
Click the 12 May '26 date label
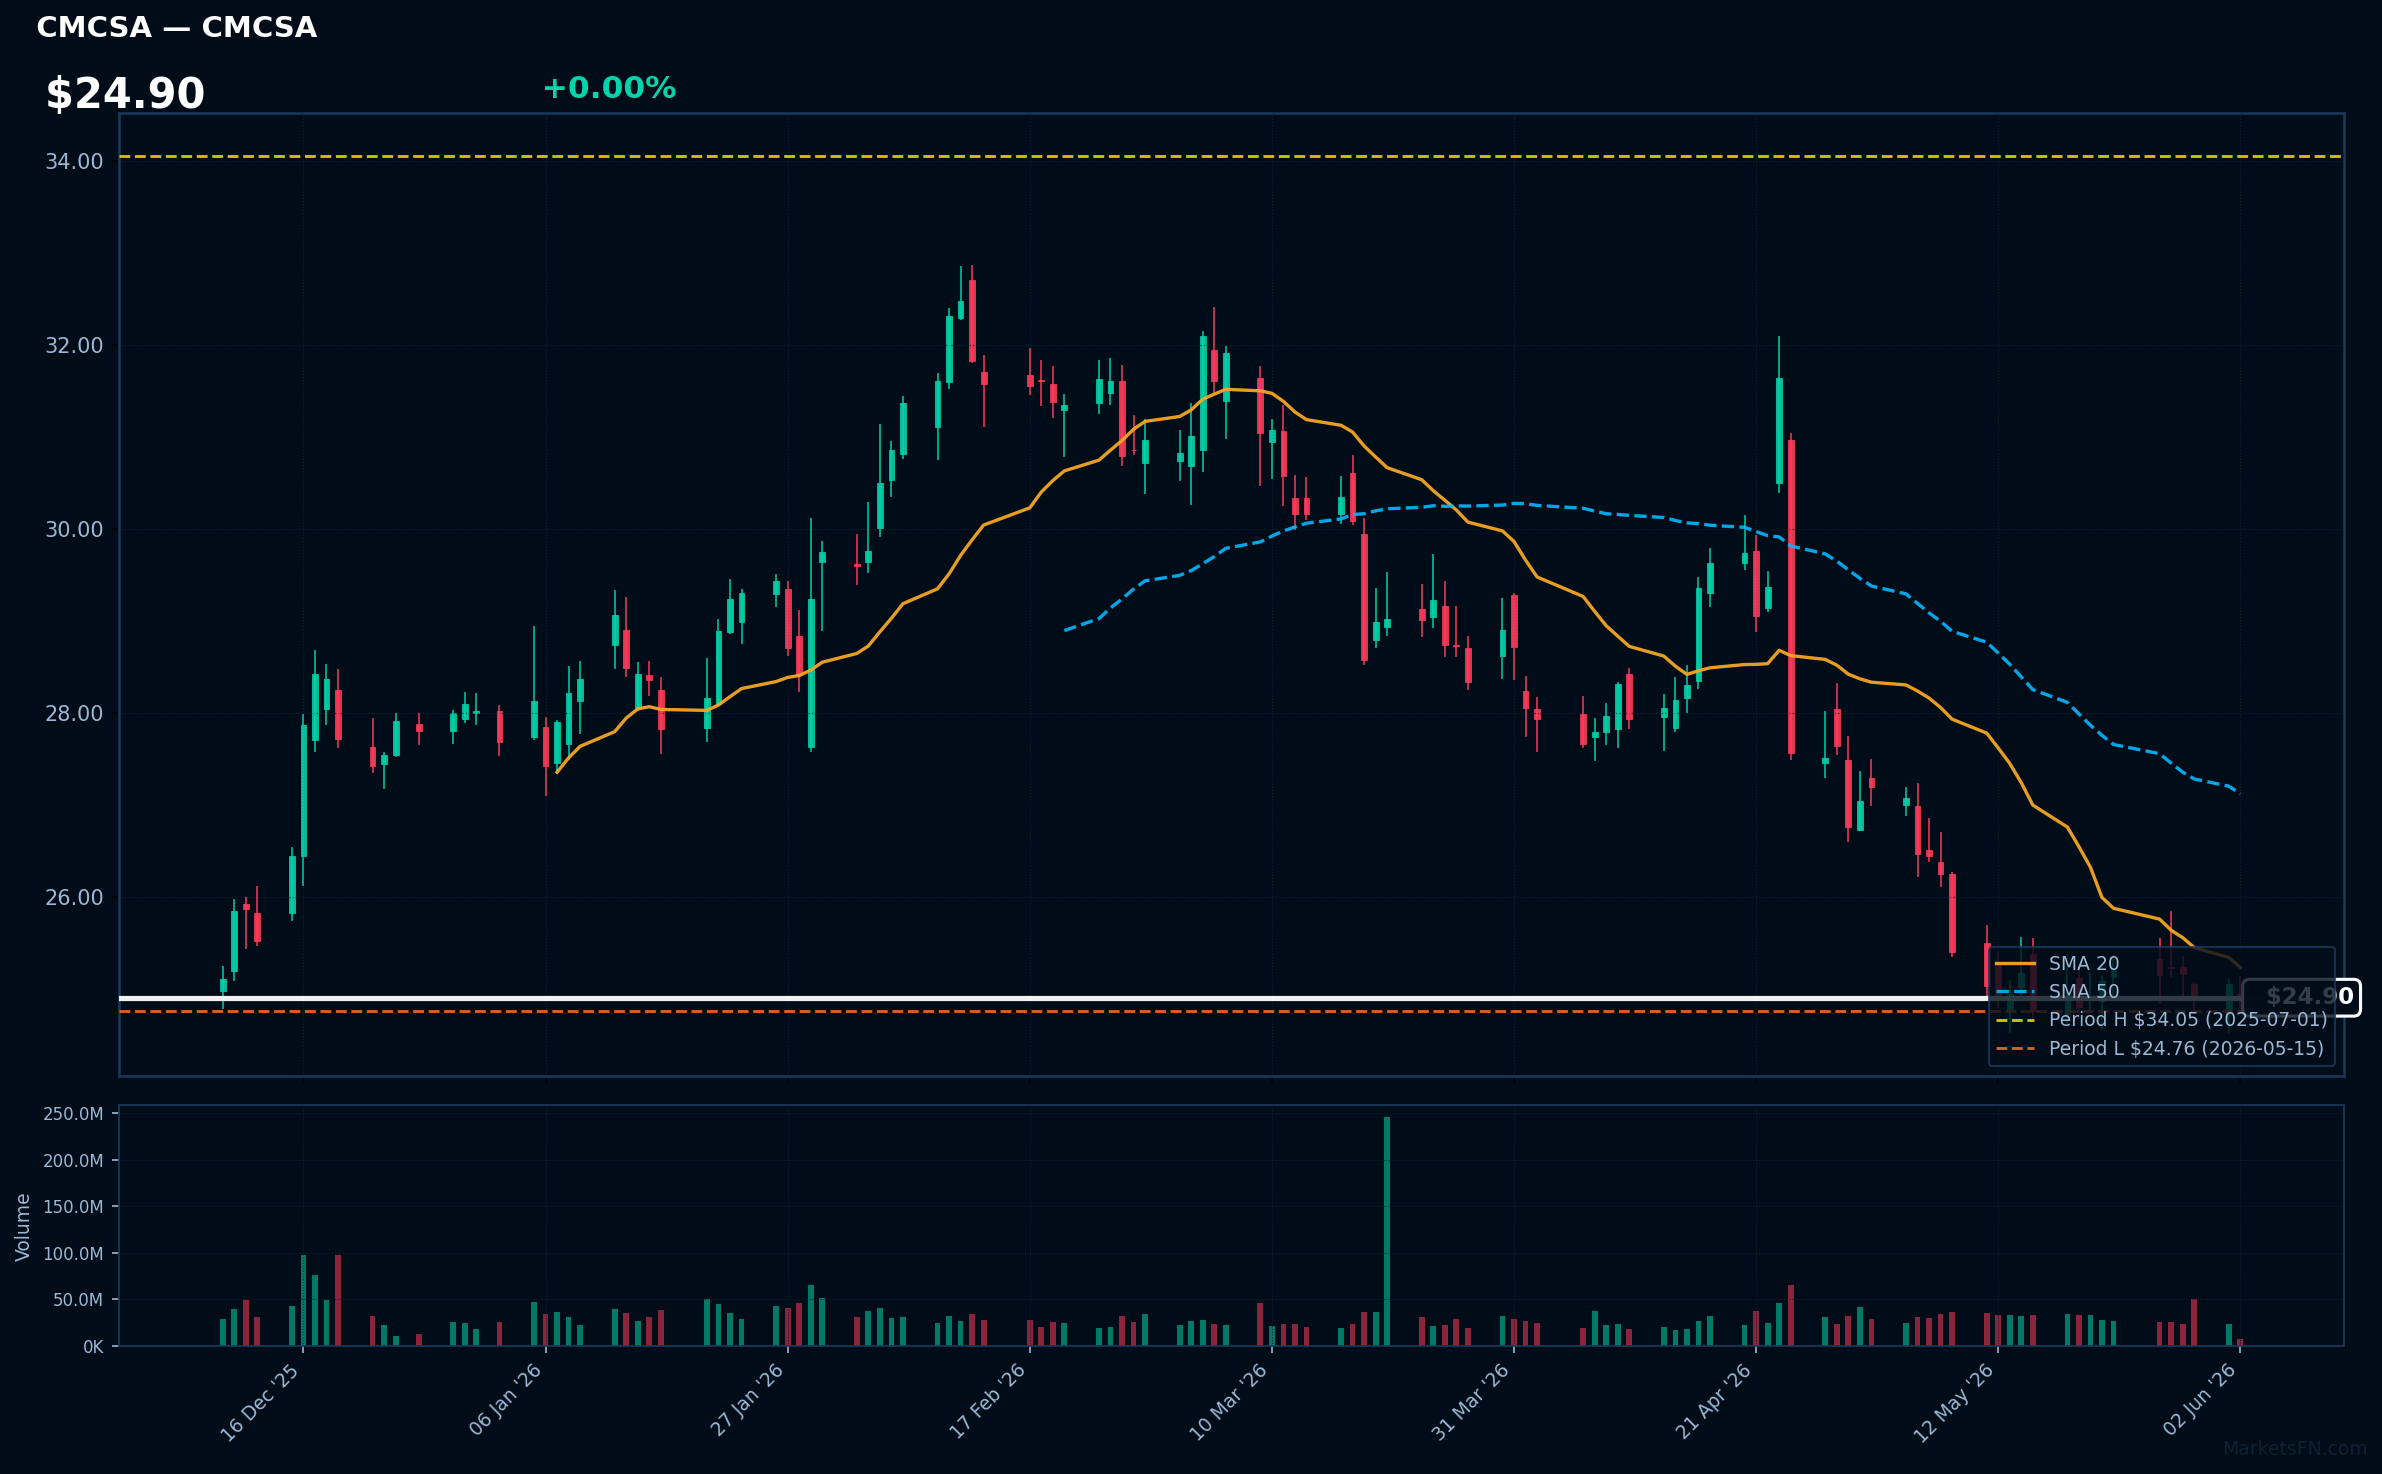pos(1954,1402)
